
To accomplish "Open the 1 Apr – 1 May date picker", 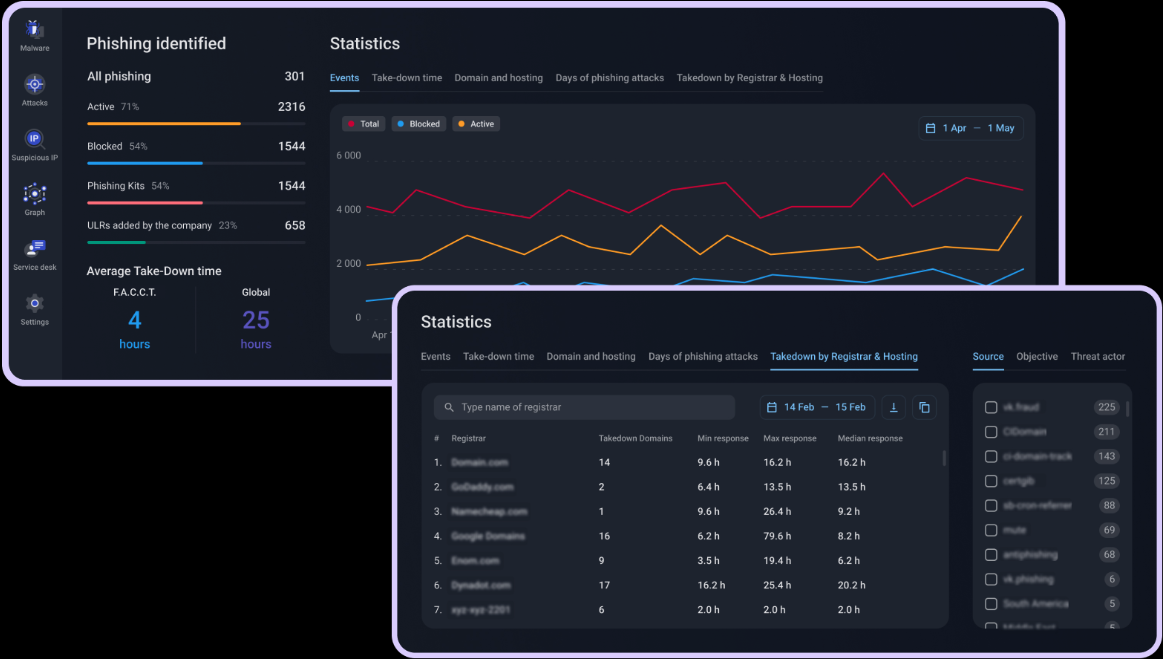I will pos(970,128).
